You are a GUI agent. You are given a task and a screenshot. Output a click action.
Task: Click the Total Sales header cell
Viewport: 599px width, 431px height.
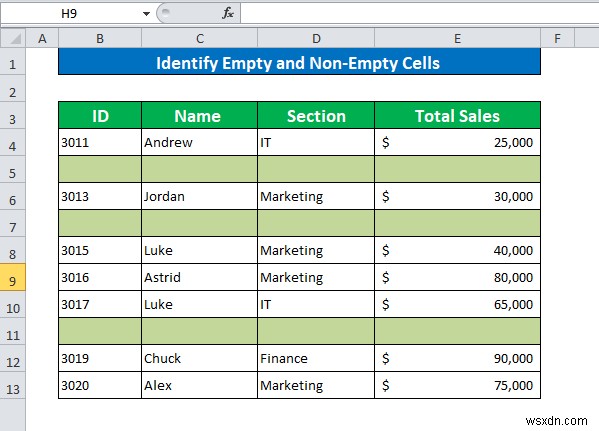point(457,115)
